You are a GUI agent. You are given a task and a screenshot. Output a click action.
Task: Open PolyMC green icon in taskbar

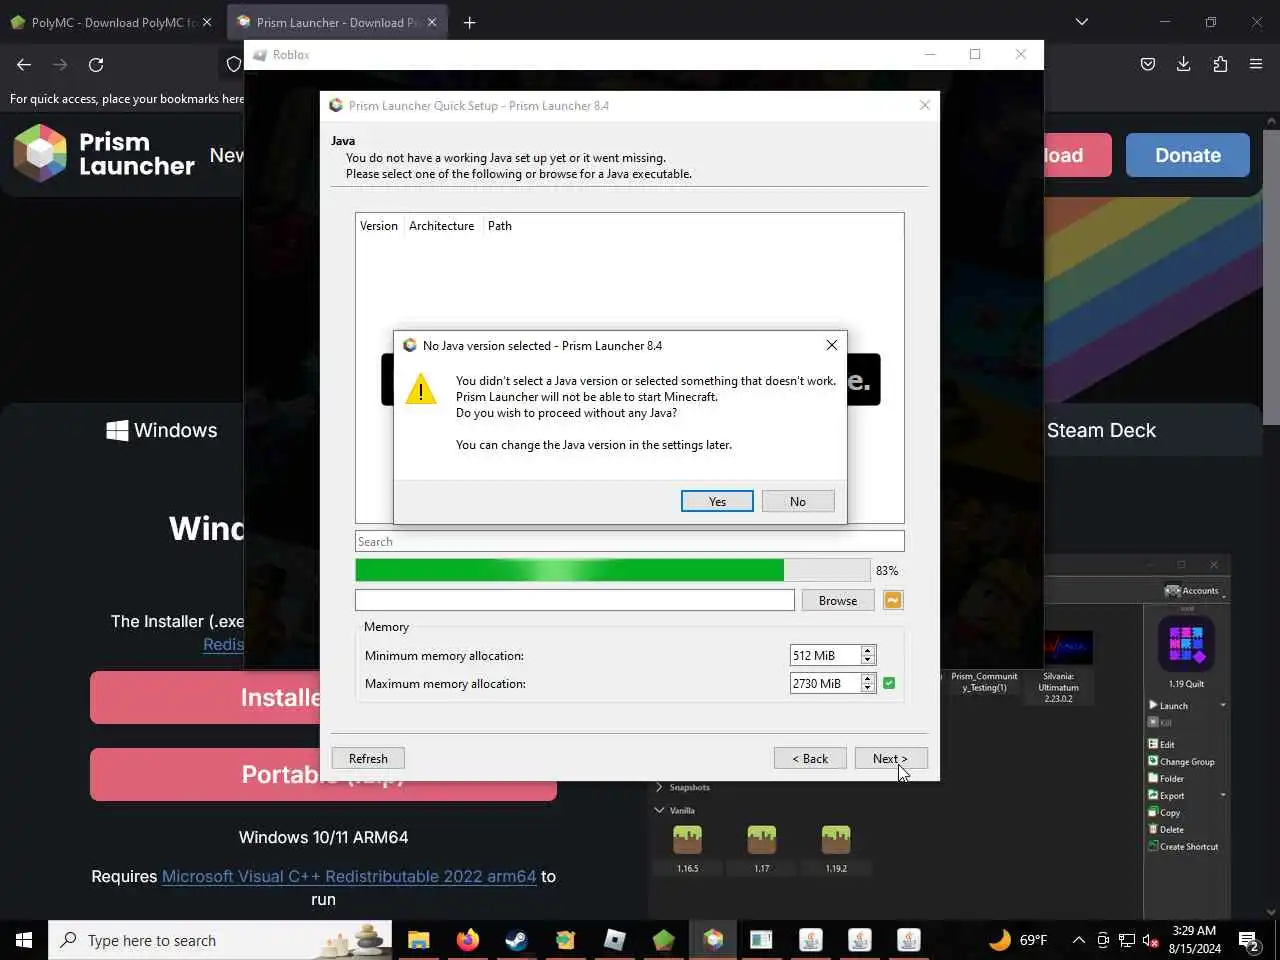(x=664, y=940)
